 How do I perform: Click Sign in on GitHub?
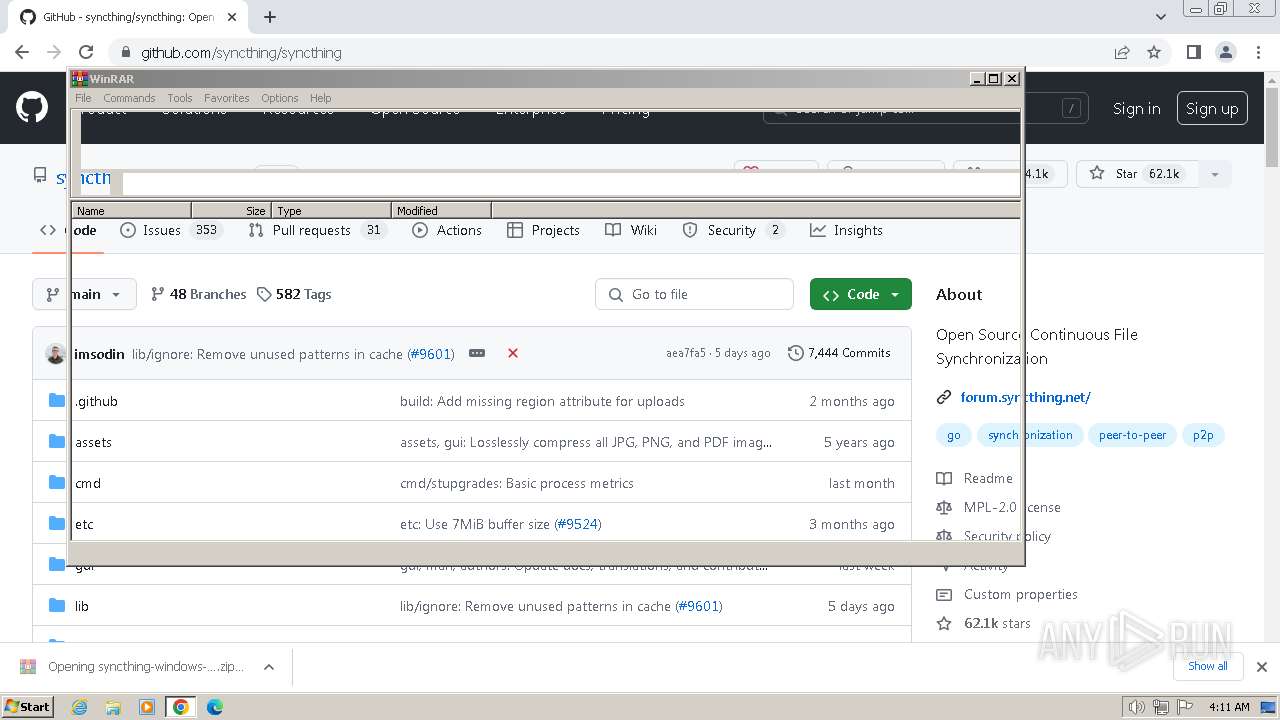[1137, 108]
